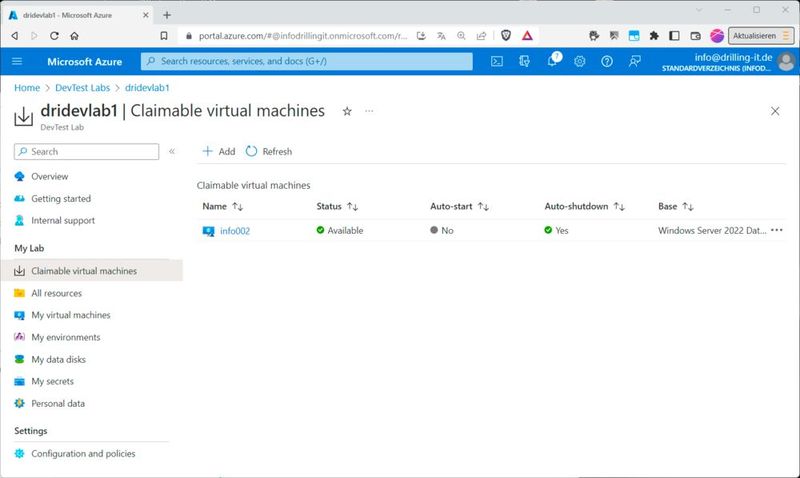Click the Brave Shields lion icon
This screenshot has height=478, width=800.
point(506,35)
